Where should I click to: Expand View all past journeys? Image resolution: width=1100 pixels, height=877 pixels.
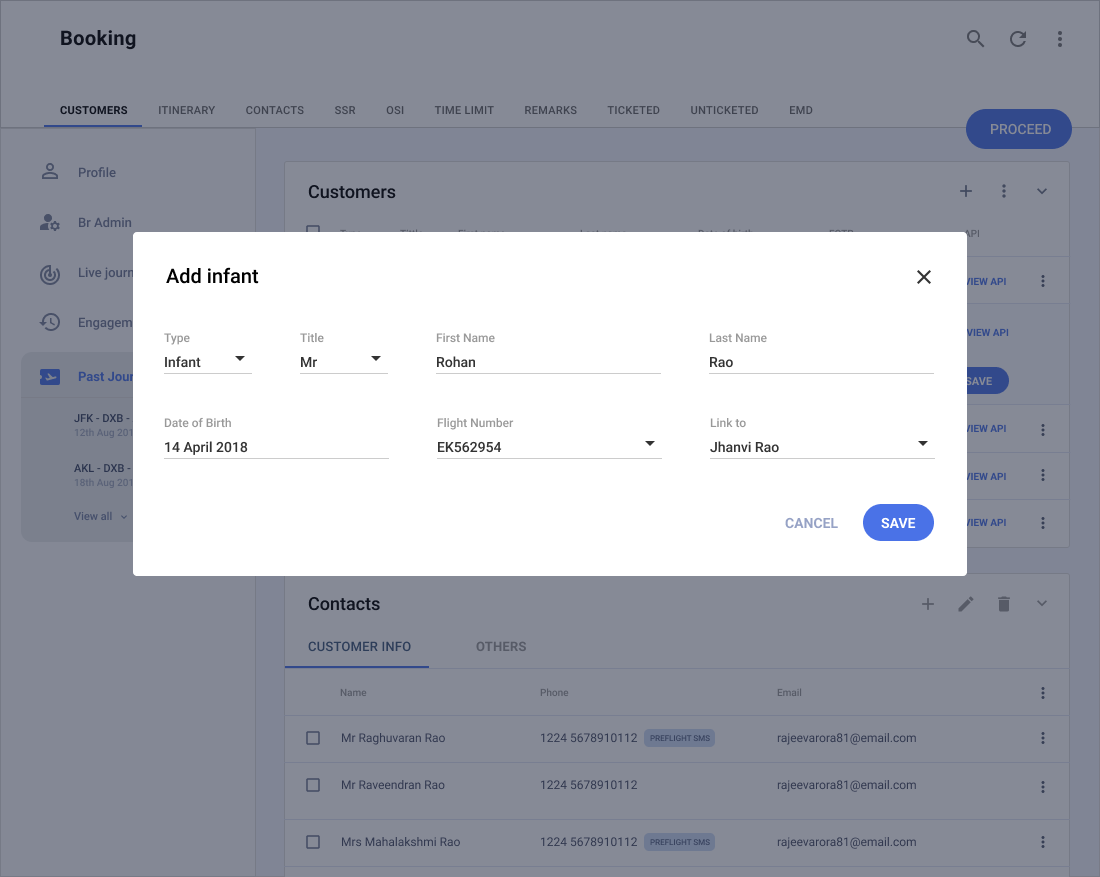[101, 516]
